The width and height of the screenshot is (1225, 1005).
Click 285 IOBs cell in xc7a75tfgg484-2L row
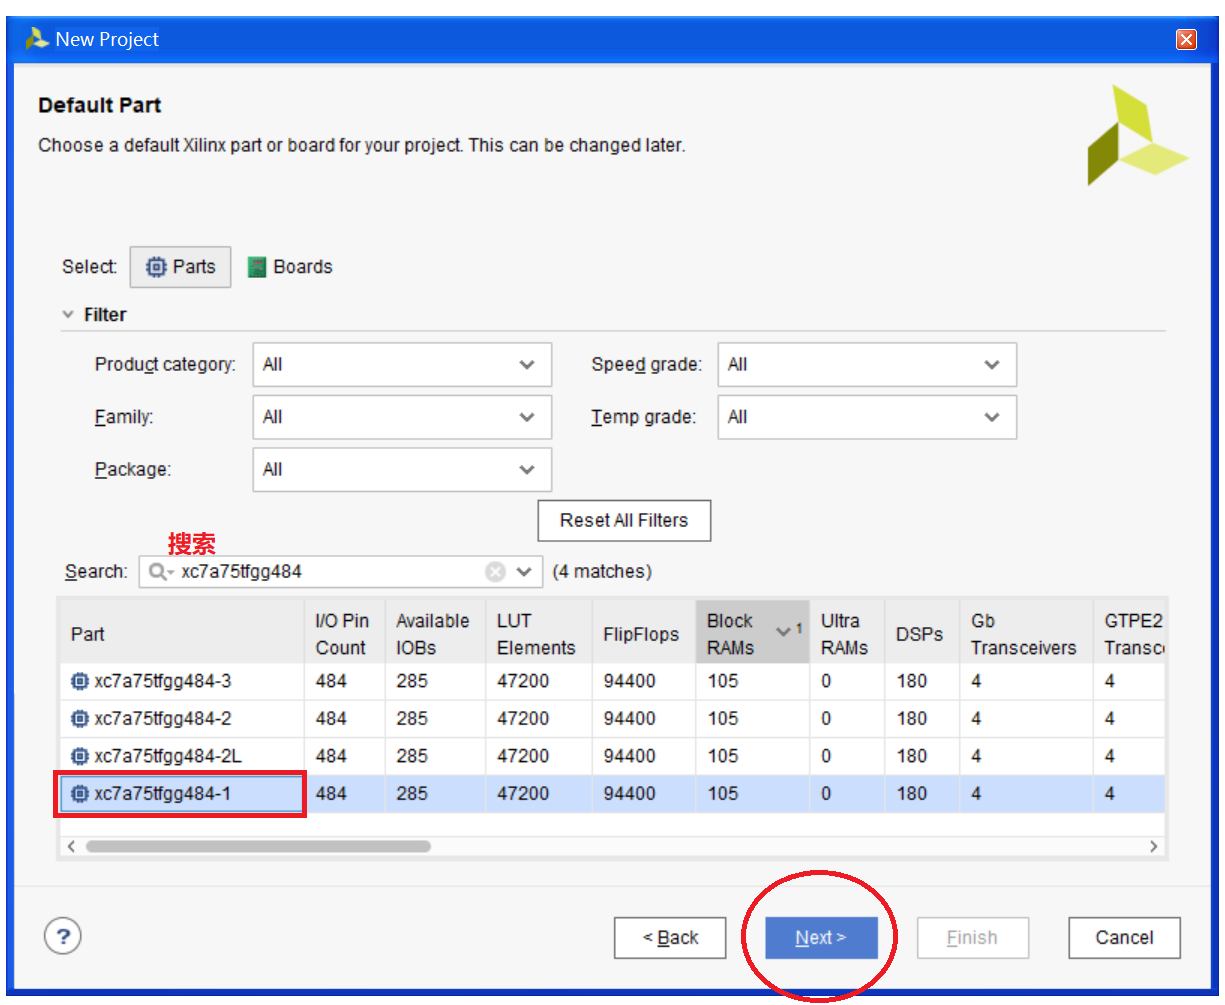[x=435, y=756]
